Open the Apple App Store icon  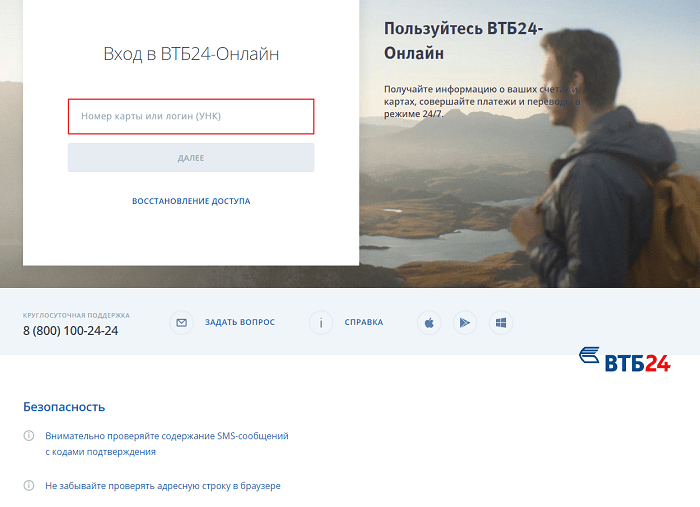pyautogui.click(x=429, y=322)
